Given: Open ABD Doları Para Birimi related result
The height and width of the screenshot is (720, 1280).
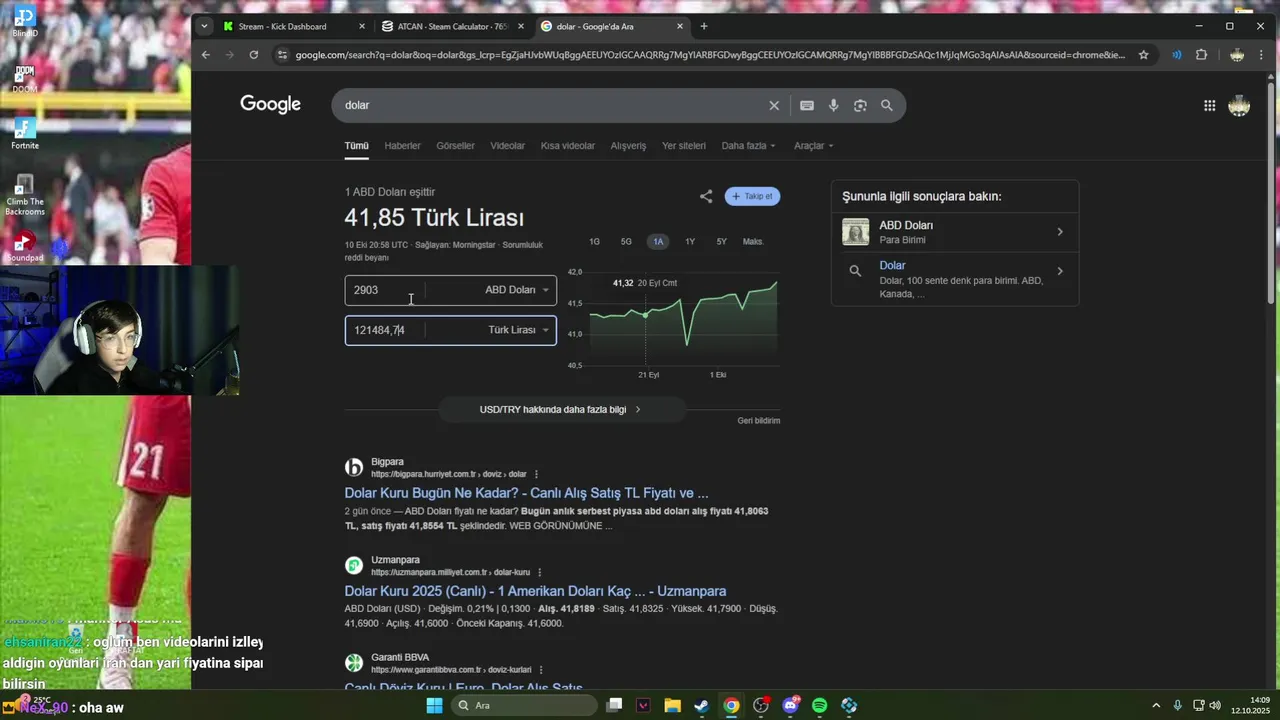Looking at the screenshot, I should click(x=955, y=232).
